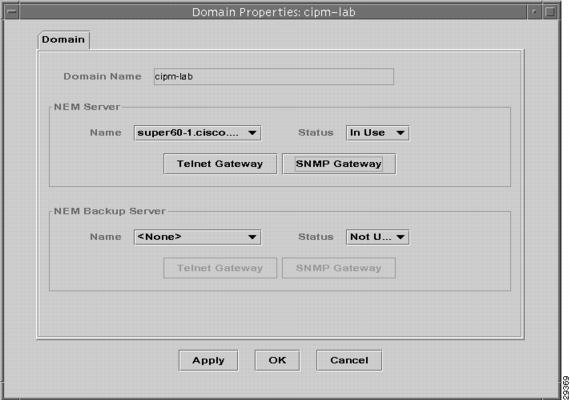Open the window menu in title bar
Viewport: 570px width, 400px height.
click(x=11, y=12)
